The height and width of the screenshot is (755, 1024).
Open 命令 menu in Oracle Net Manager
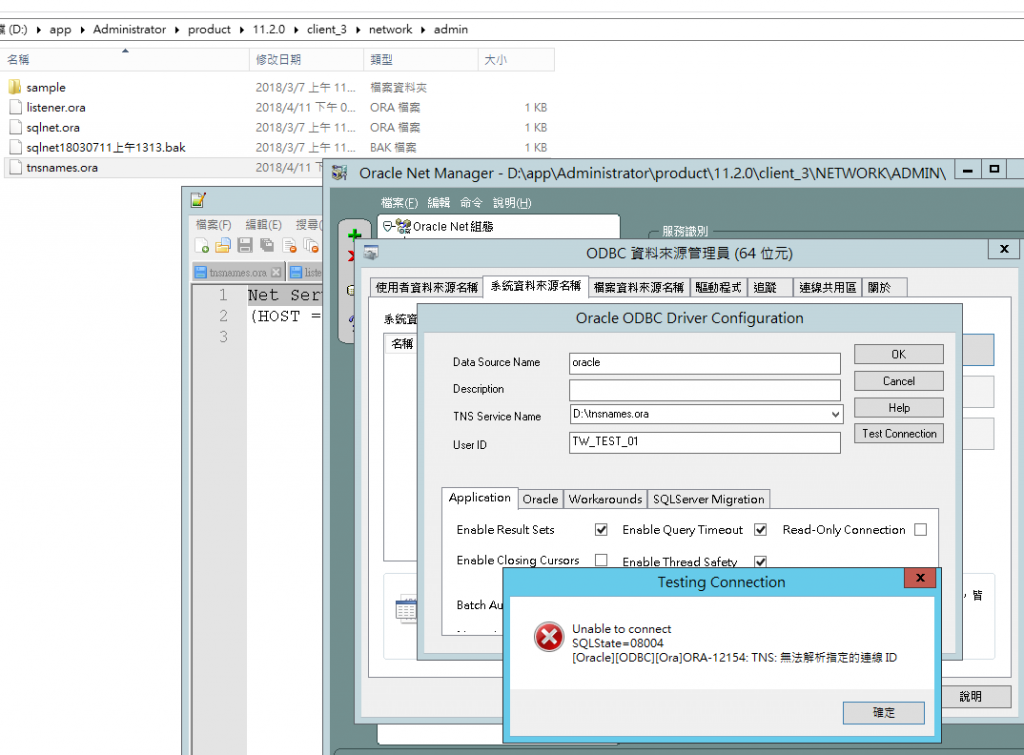pos(471,203)
